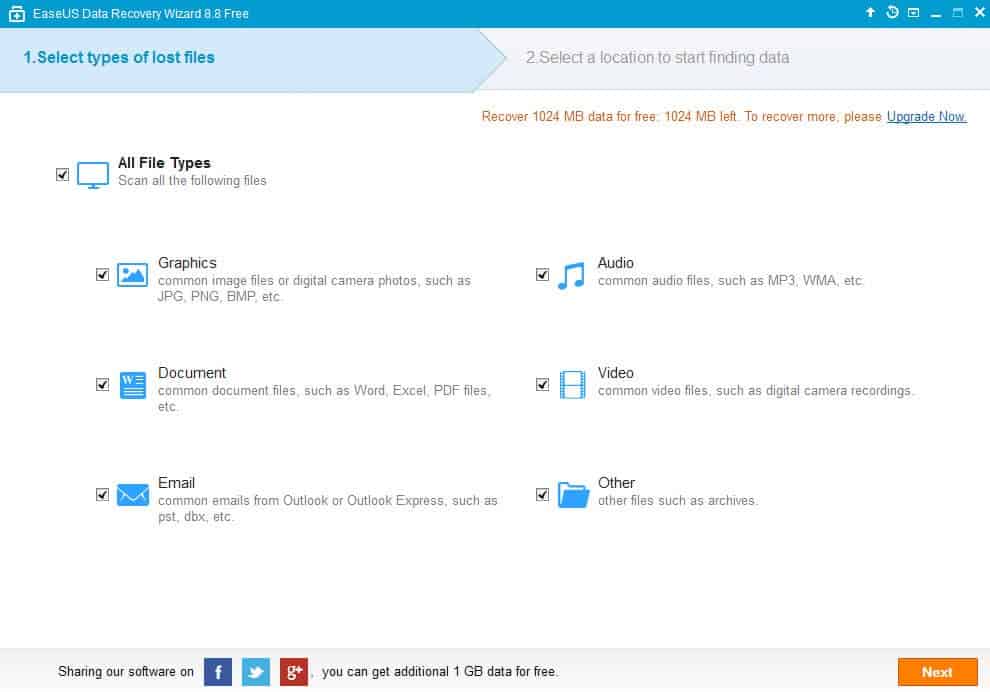Click the upgrade arrow icon in title bar
The image size is (990, 692).
point(870,13)
